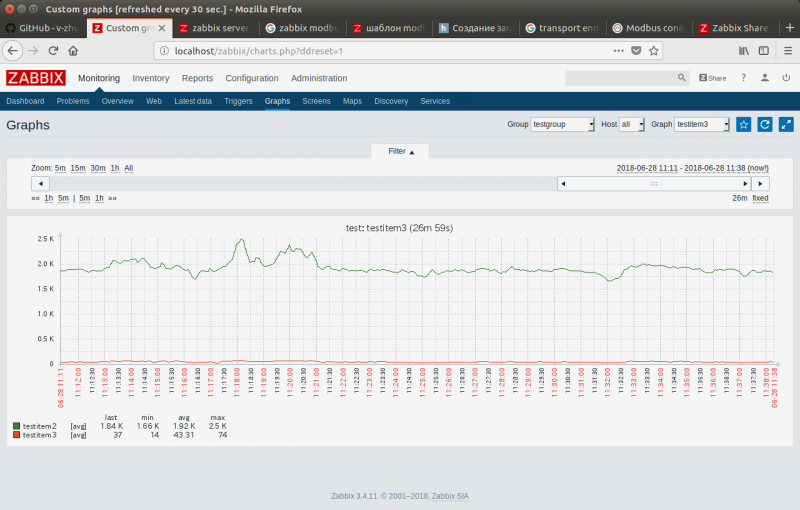Click the All zoom link
This screenshot has width=800, height=510.
(128, 168)
